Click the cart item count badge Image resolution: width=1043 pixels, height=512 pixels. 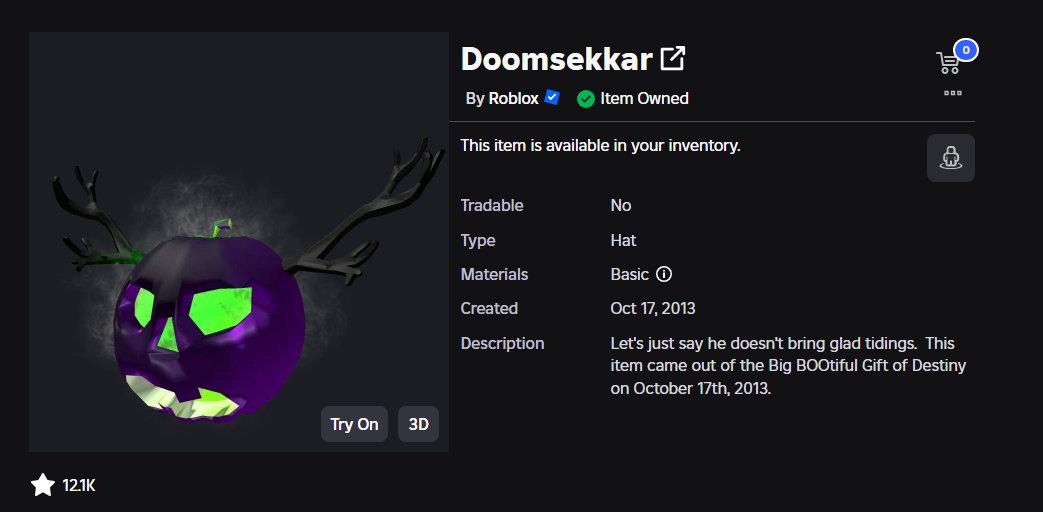[x=966, y=50]
